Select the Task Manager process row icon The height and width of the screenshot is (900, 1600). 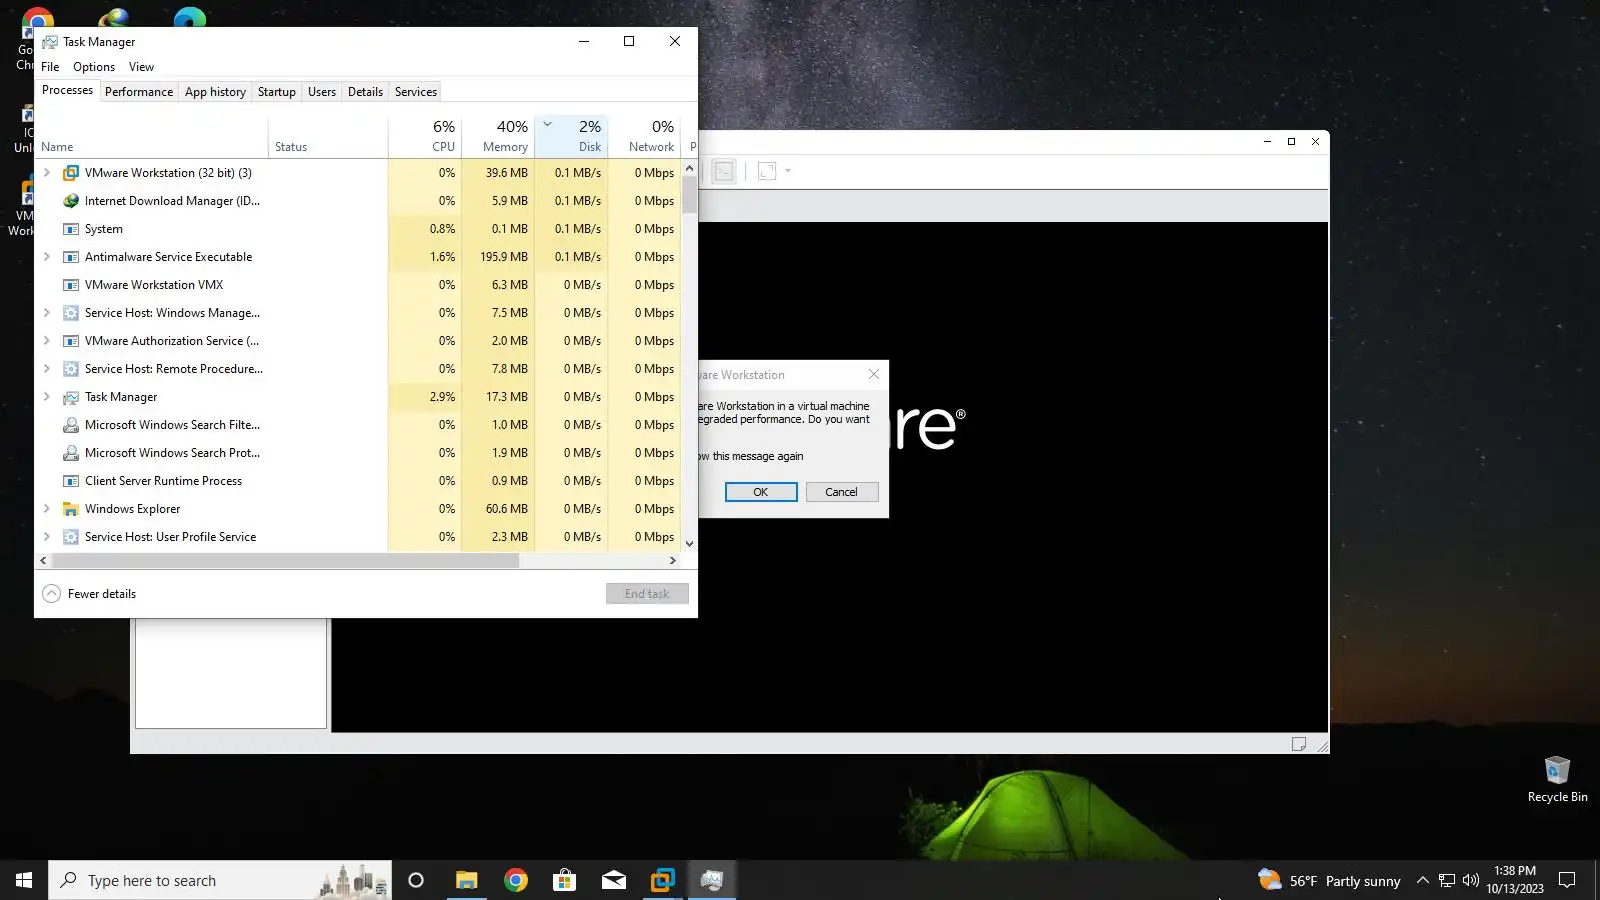[x=71, y=397]
